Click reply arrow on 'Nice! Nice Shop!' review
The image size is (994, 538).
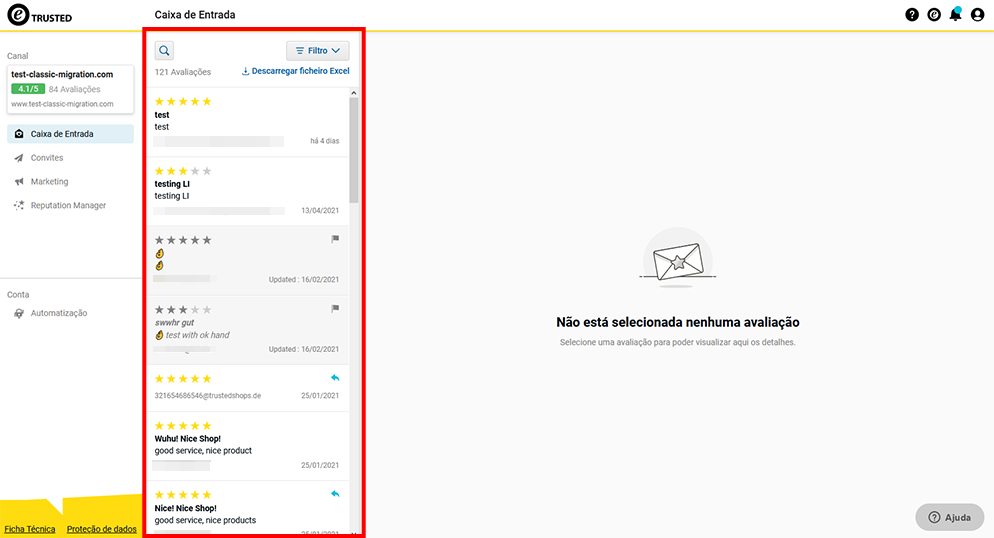[x=335, y=494]
